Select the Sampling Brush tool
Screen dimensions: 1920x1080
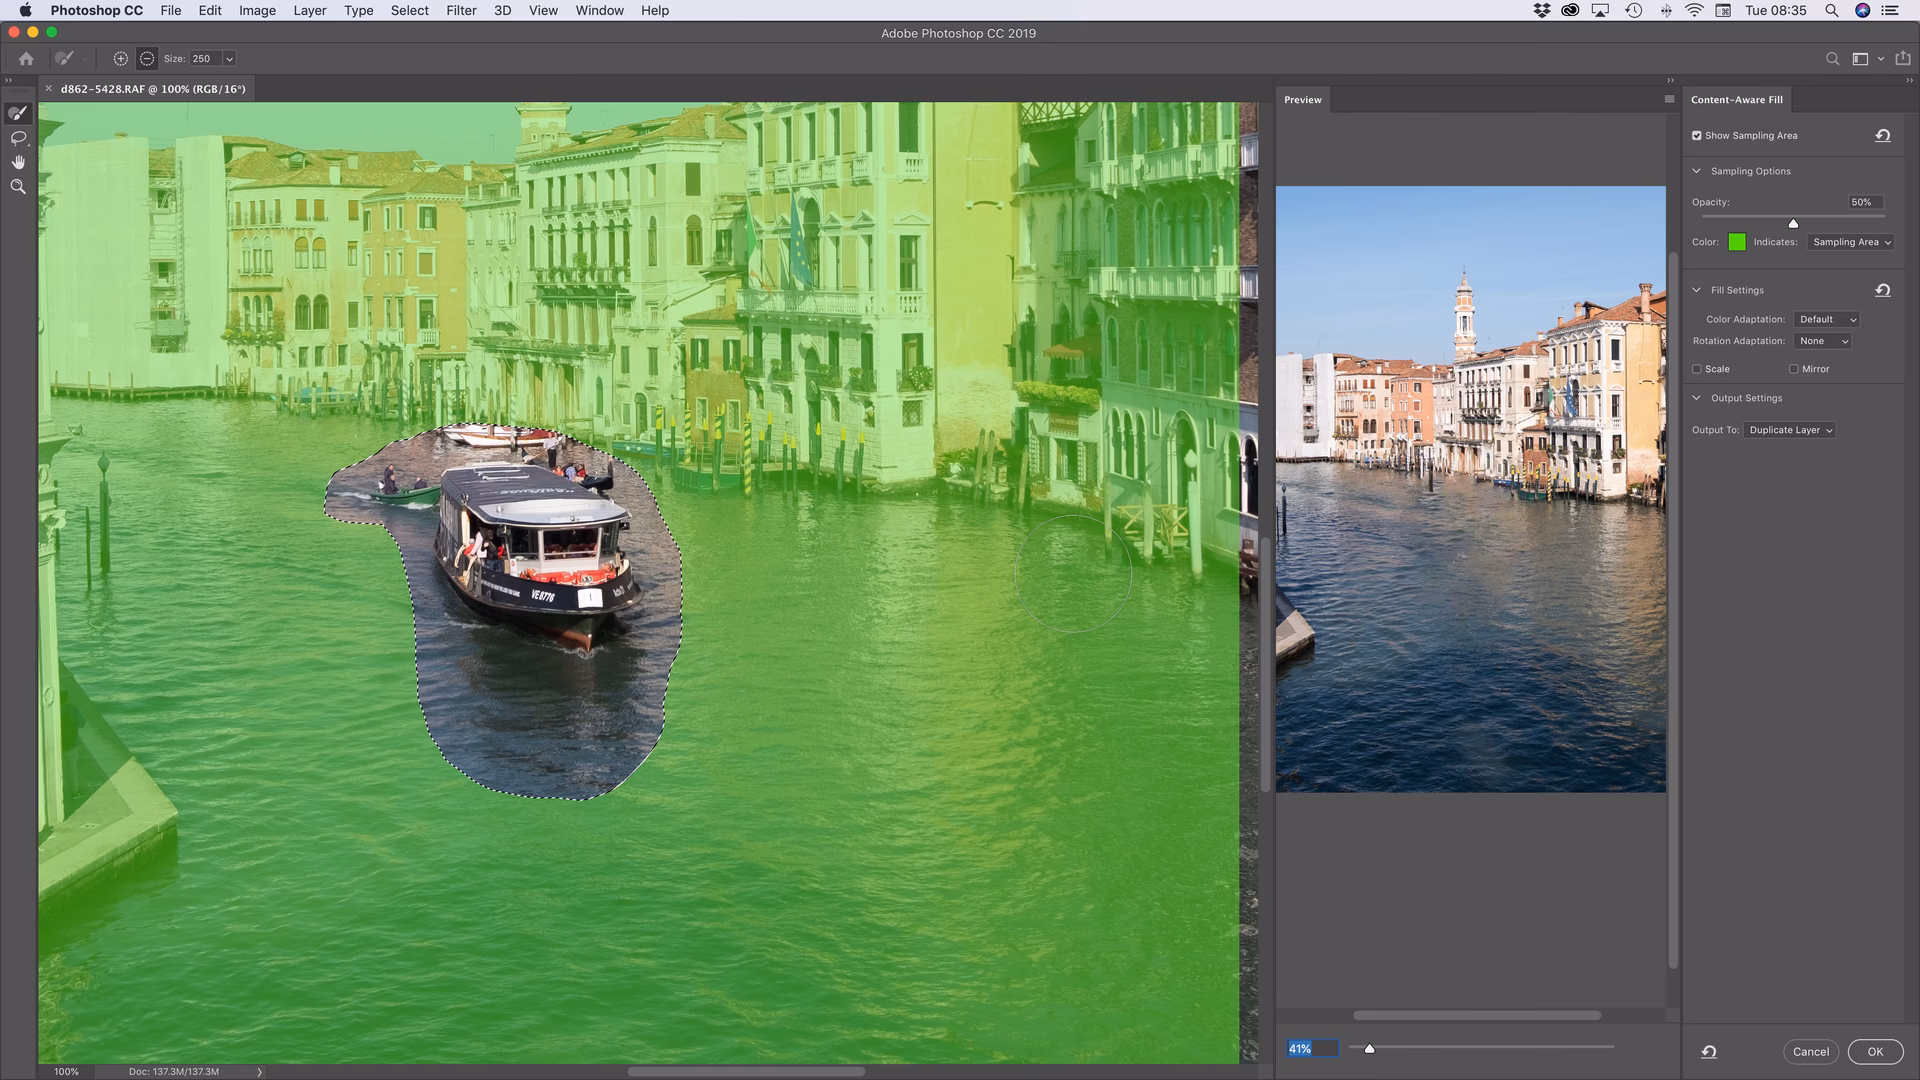[x=17, y=112]
